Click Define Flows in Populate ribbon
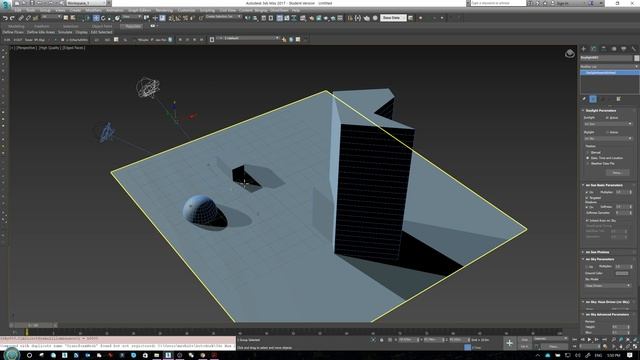Screen dimensions: 640x360 pos(13,32)
